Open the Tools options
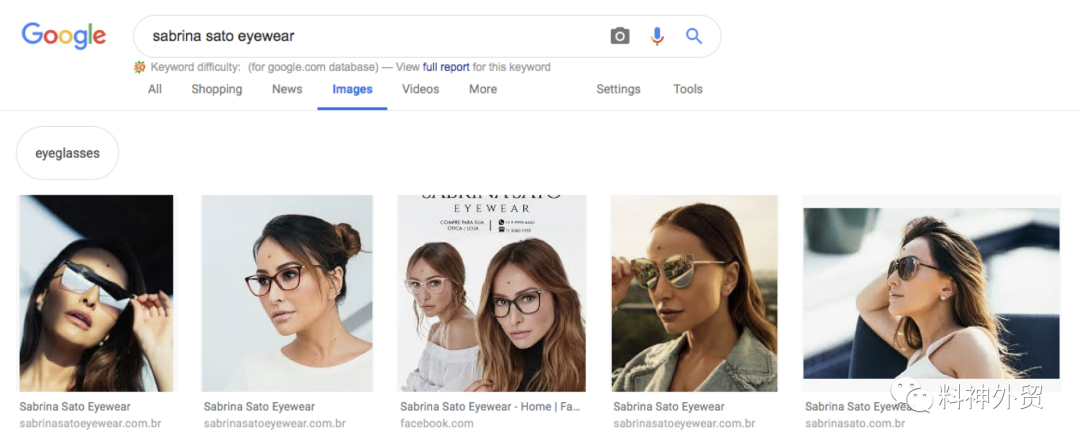1080x445 pixels. [x=688, y=89]
